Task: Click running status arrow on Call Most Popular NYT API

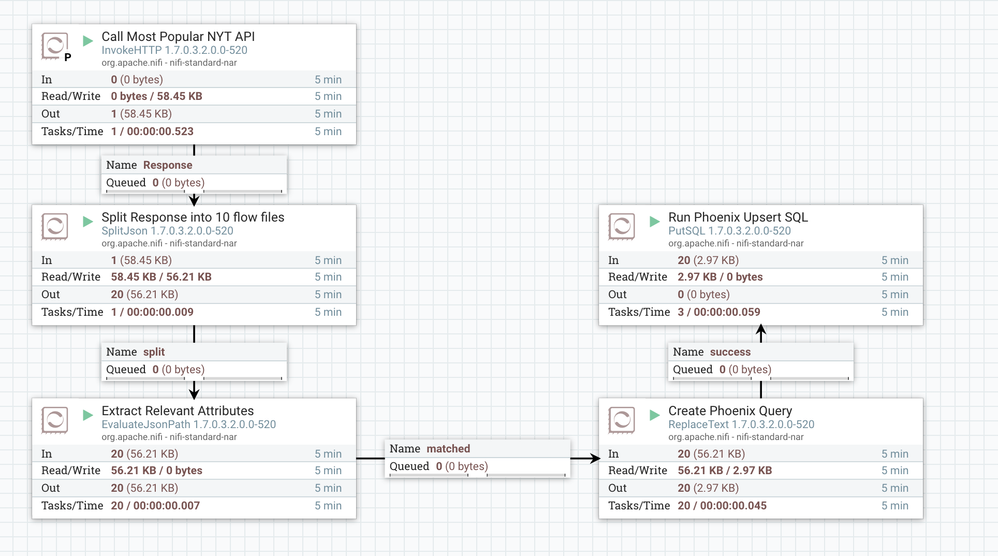Action: 88,41
